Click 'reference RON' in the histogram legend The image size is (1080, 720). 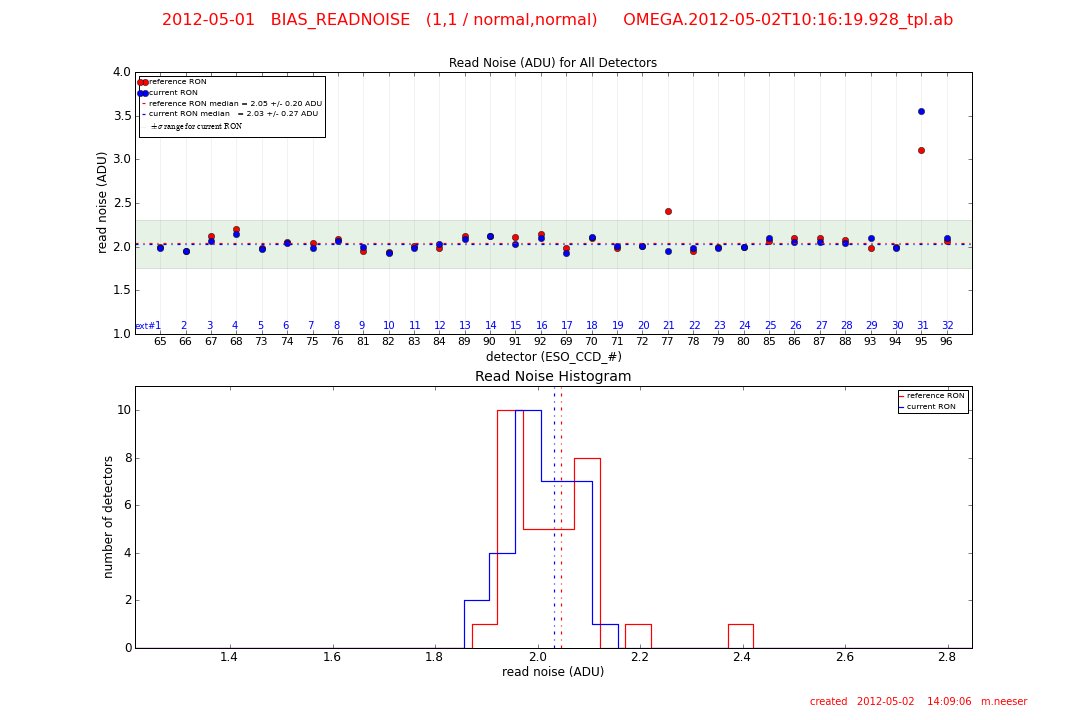(x=935, y=396)
